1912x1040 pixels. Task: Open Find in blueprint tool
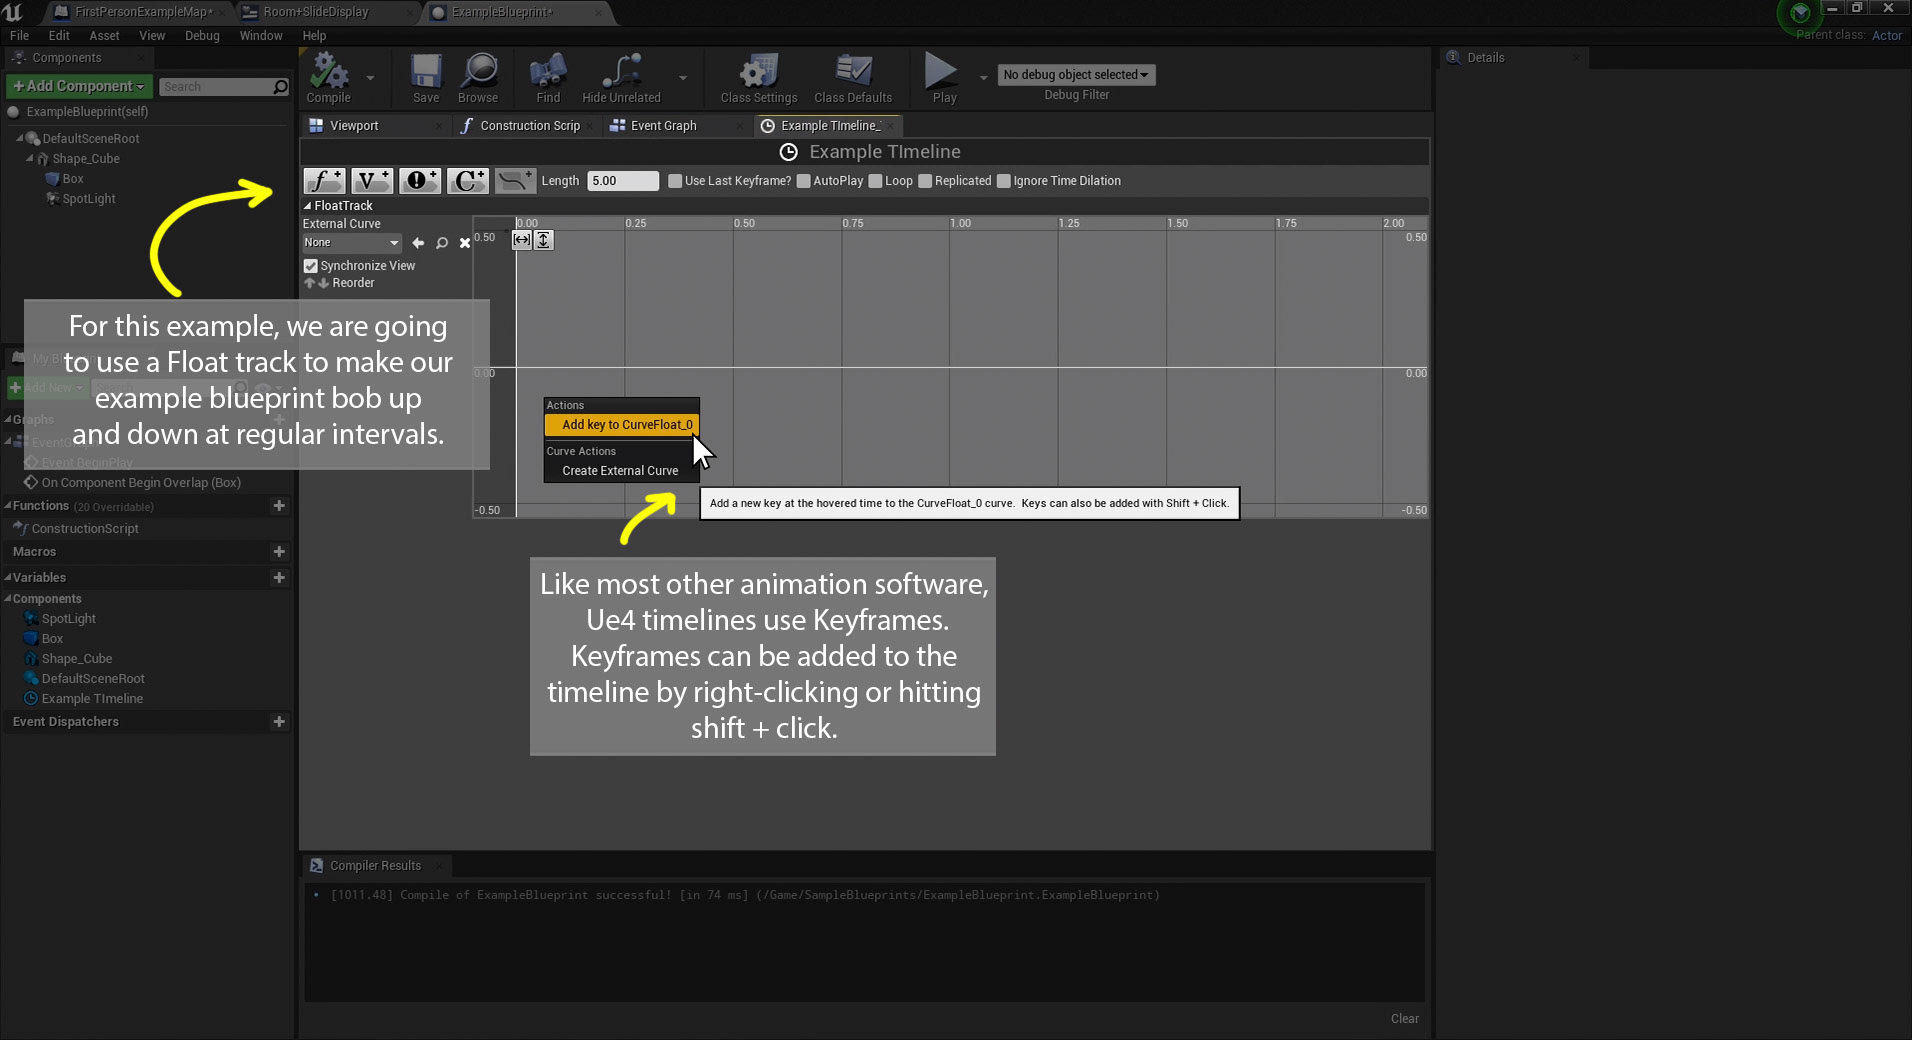pyautogui.click(x=548, y=78)
